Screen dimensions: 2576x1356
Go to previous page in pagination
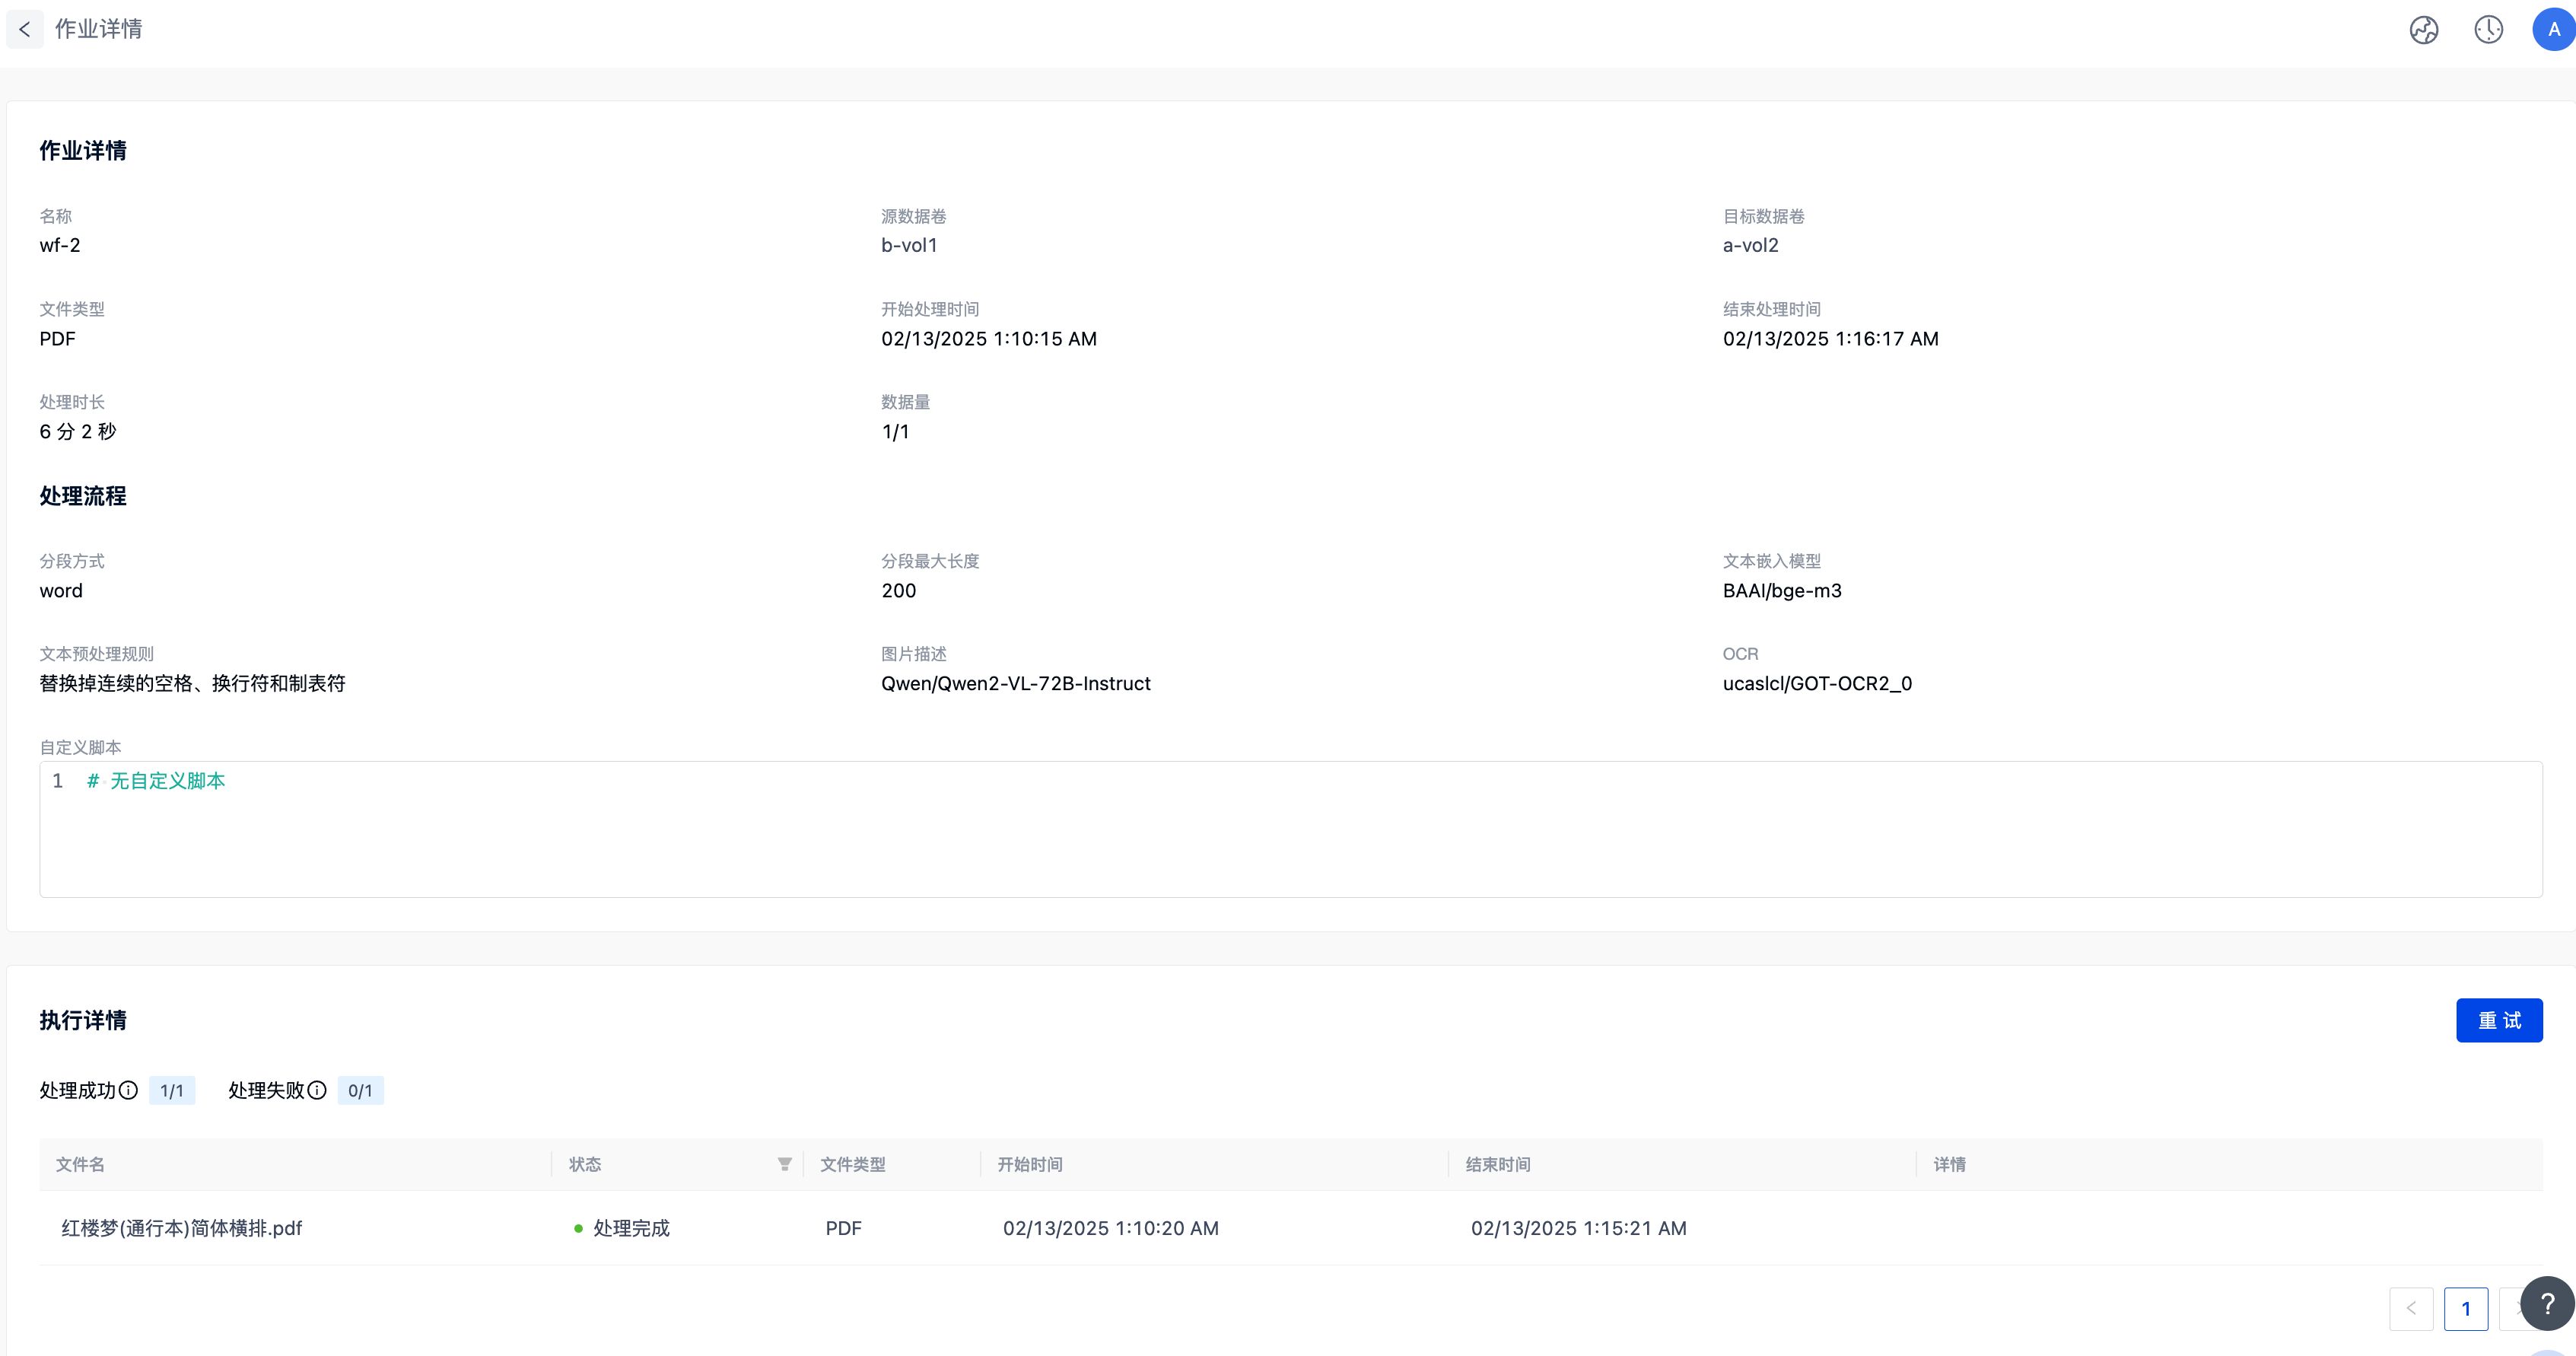click(2411, 1308)
